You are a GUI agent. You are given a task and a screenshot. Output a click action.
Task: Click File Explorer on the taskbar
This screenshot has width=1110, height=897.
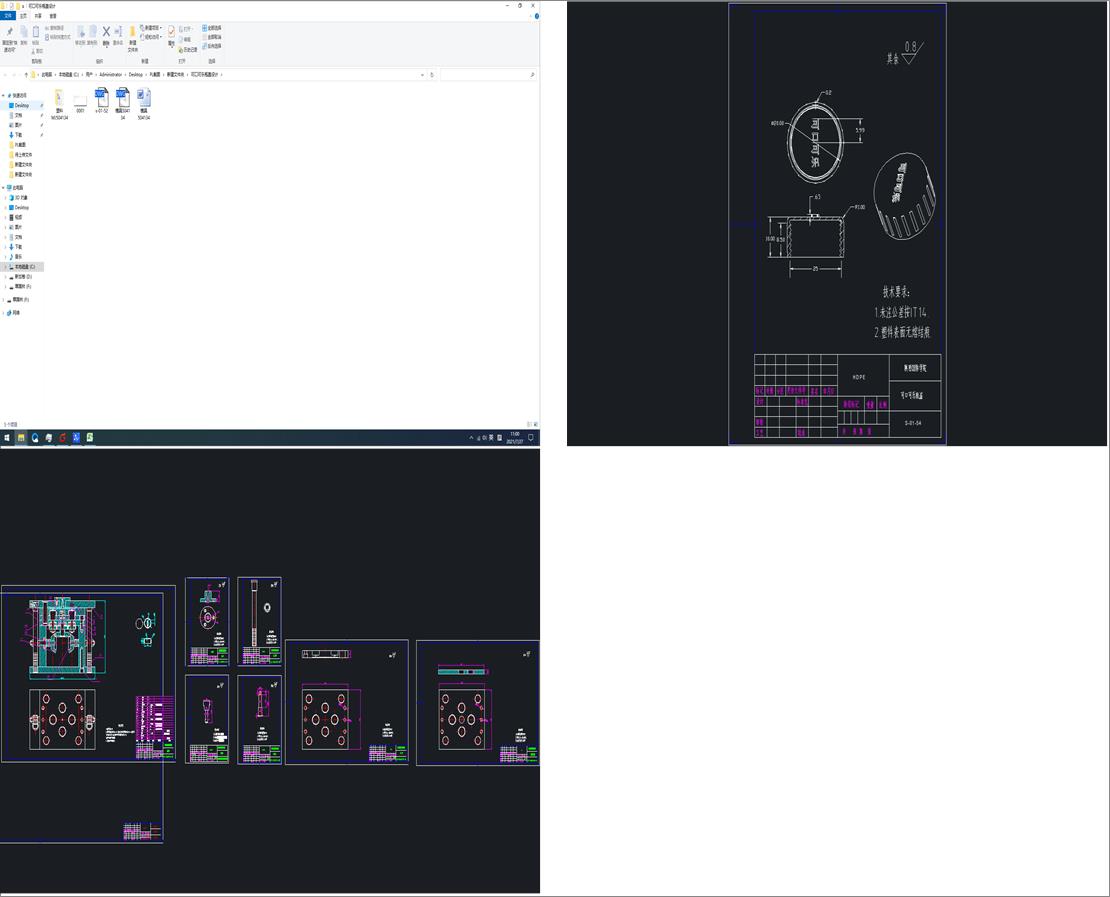[21, 438]
